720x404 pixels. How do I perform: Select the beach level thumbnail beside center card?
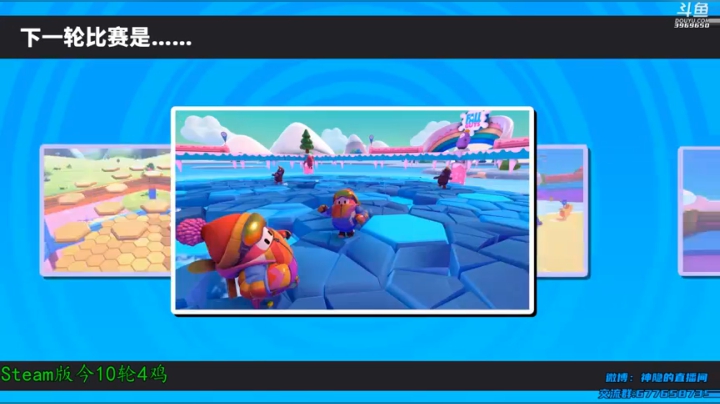(x=561, y=211)
